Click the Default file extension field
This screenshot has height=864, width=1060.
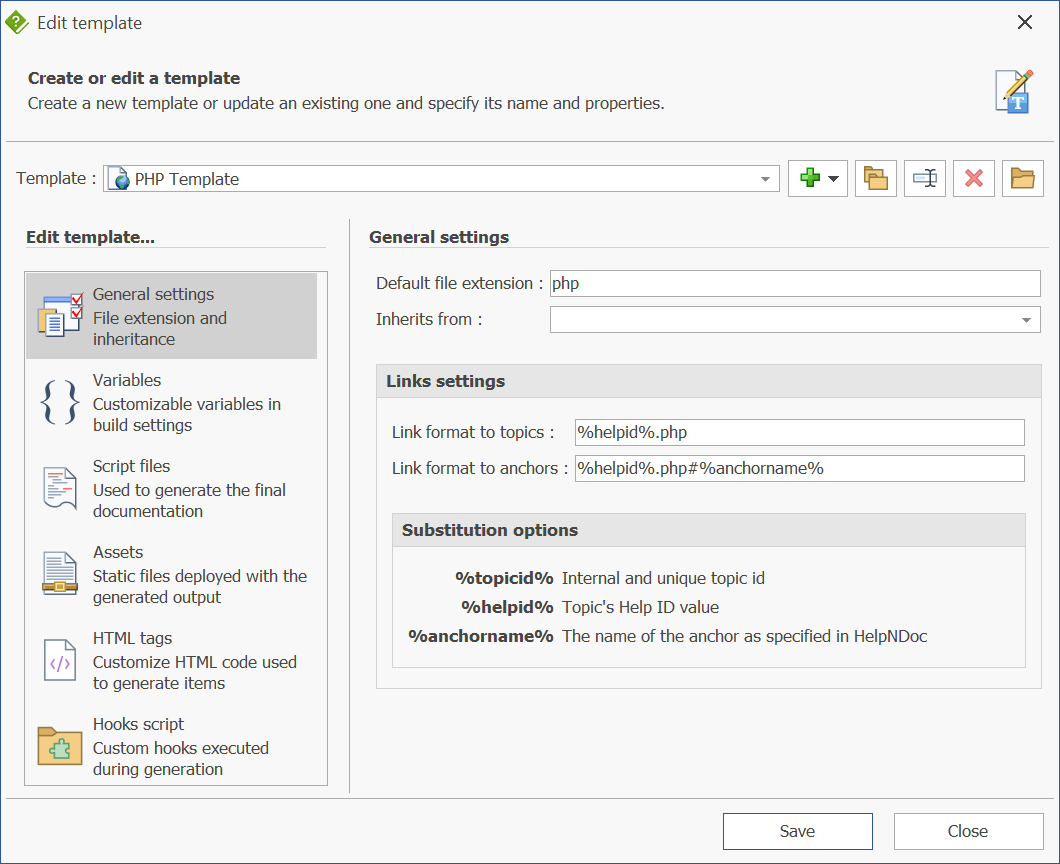pos(794,284)
